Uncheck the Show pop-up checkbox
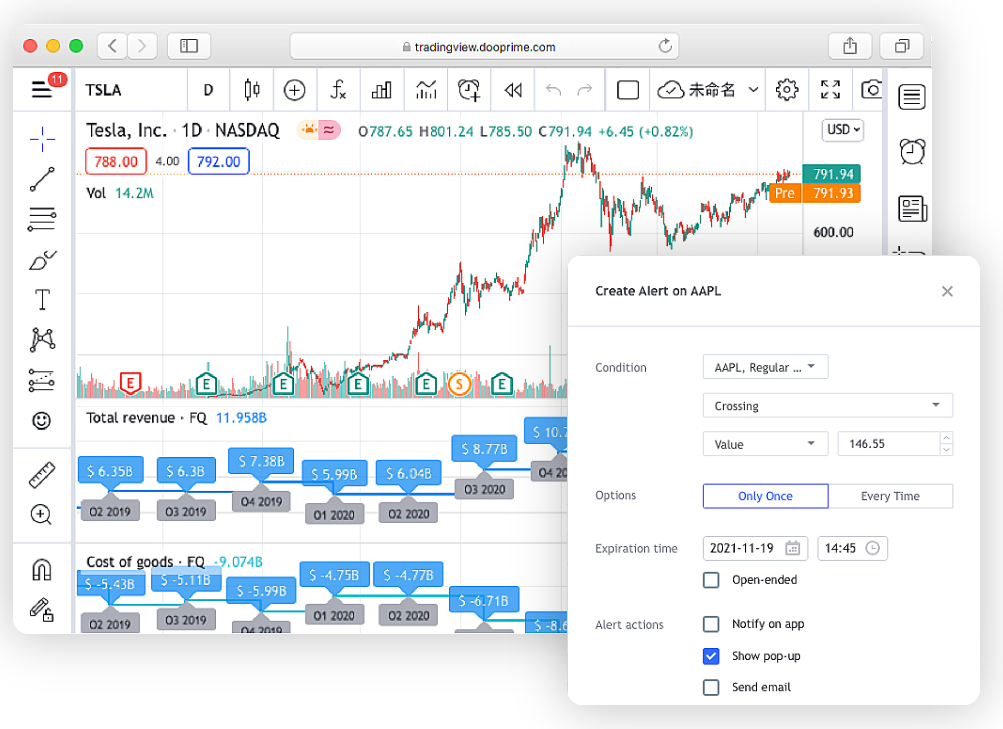The image size is (1003, 729). click(x=711, y=656)
